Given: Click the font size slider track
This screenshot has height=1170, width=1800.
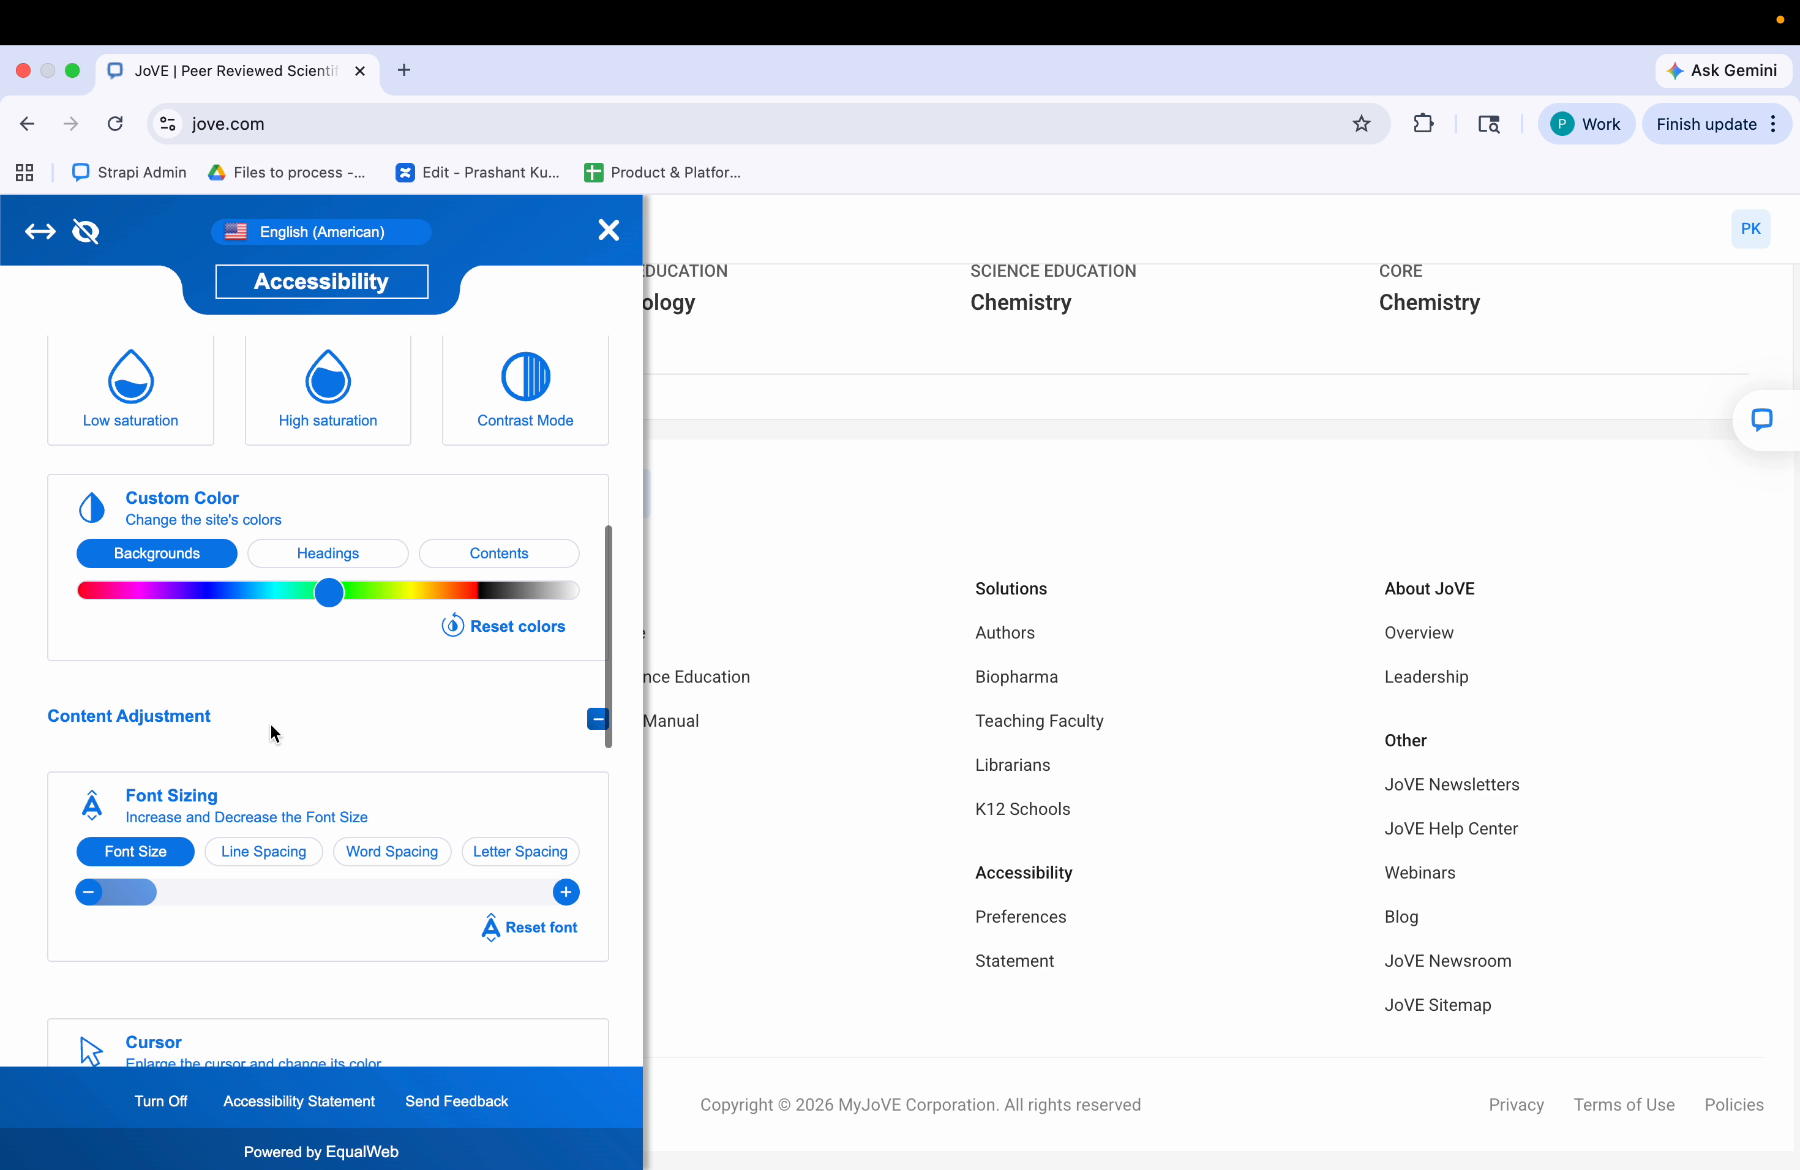Looking at the screenshot, I should pyautogui.click(x=328, y=892).
